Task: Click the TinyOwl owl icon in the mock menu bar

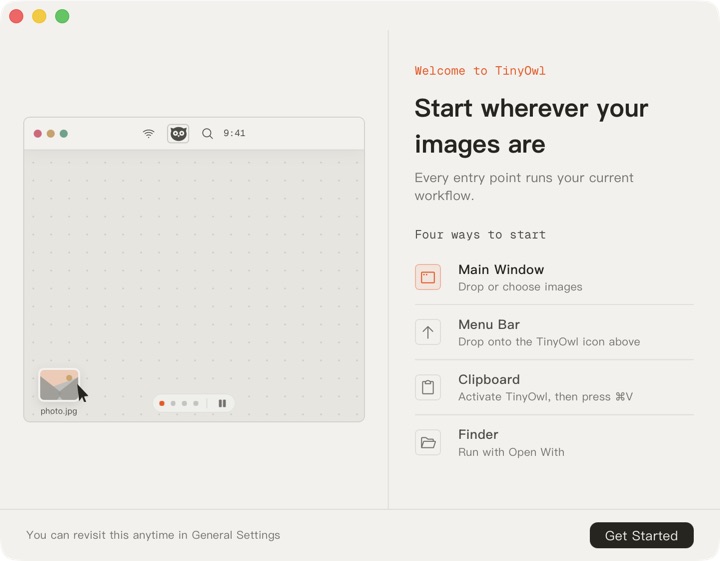Action: [x=178, y=134]
